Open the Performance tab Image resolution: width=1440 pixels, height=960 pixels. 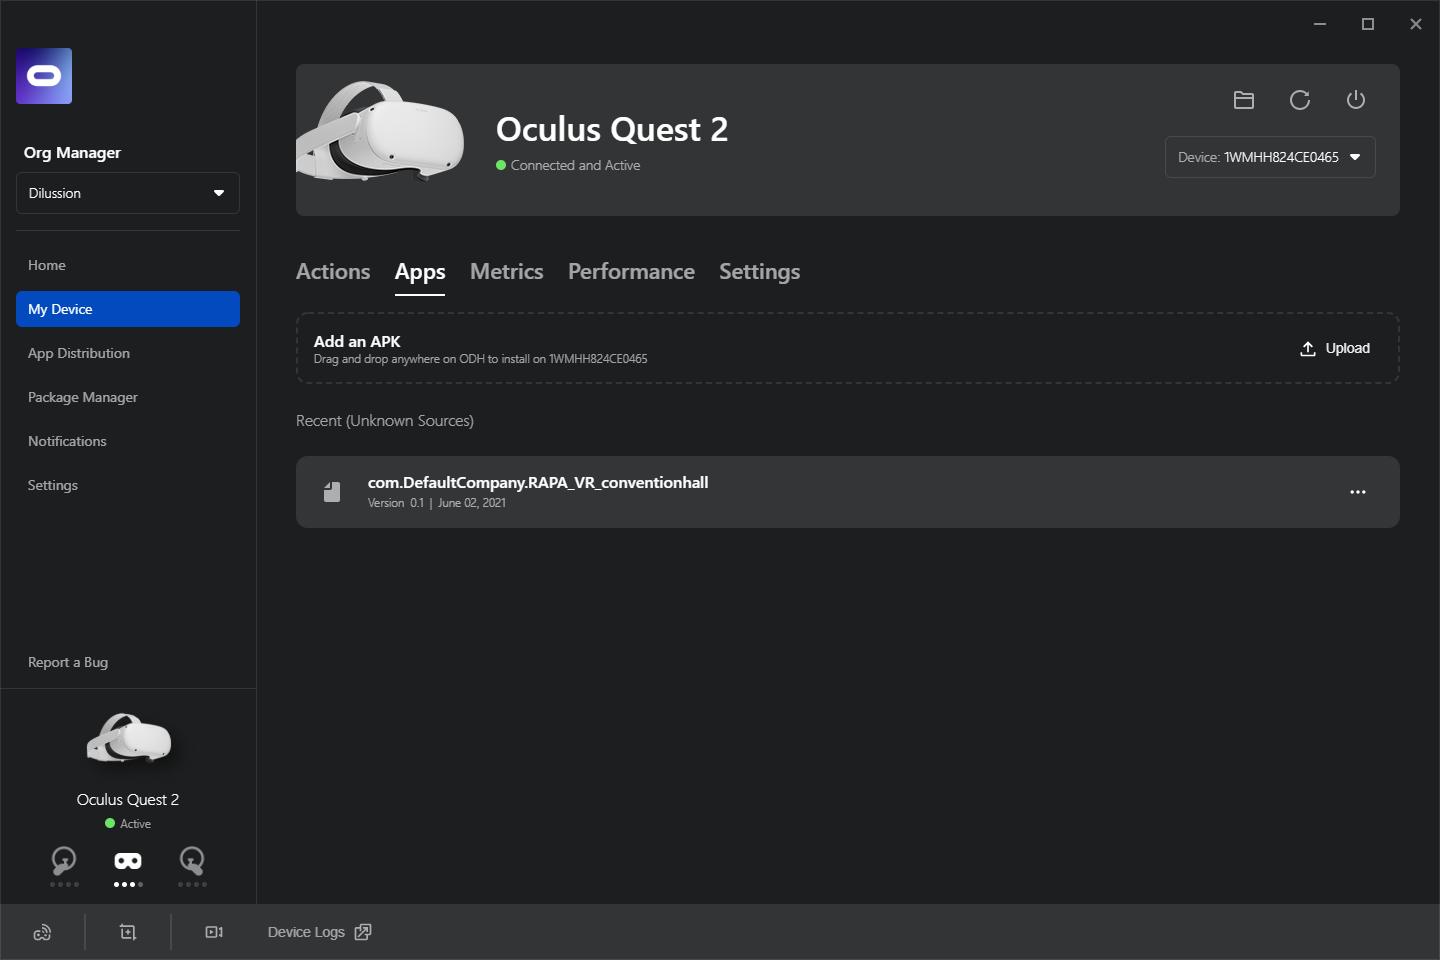tap(631, 272)
